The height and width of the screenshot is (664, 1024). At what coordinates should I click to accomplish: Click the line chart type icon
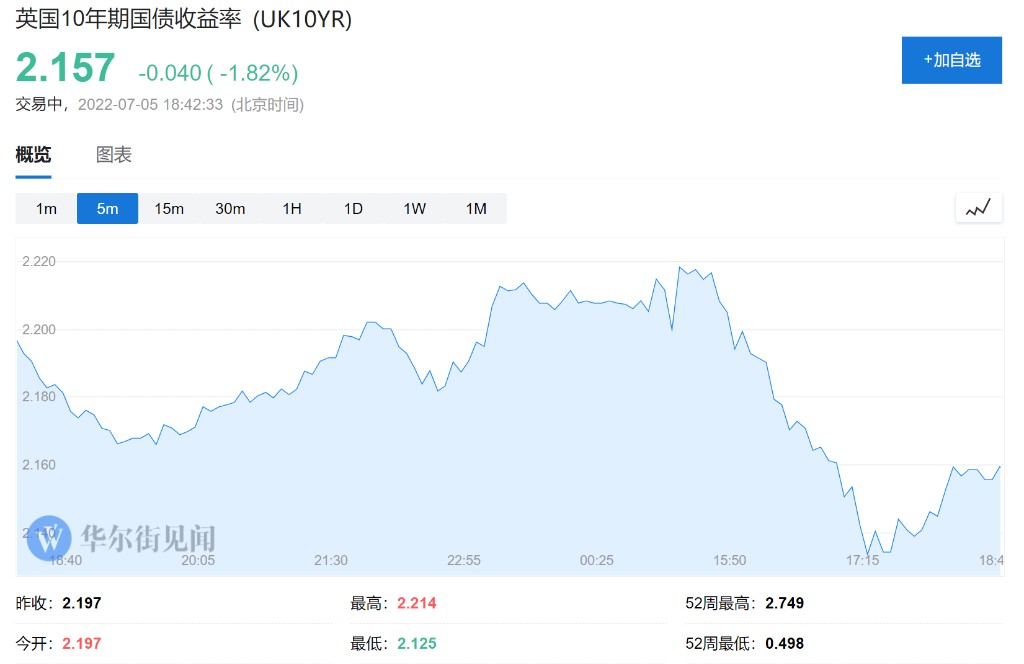click(978, 208)
